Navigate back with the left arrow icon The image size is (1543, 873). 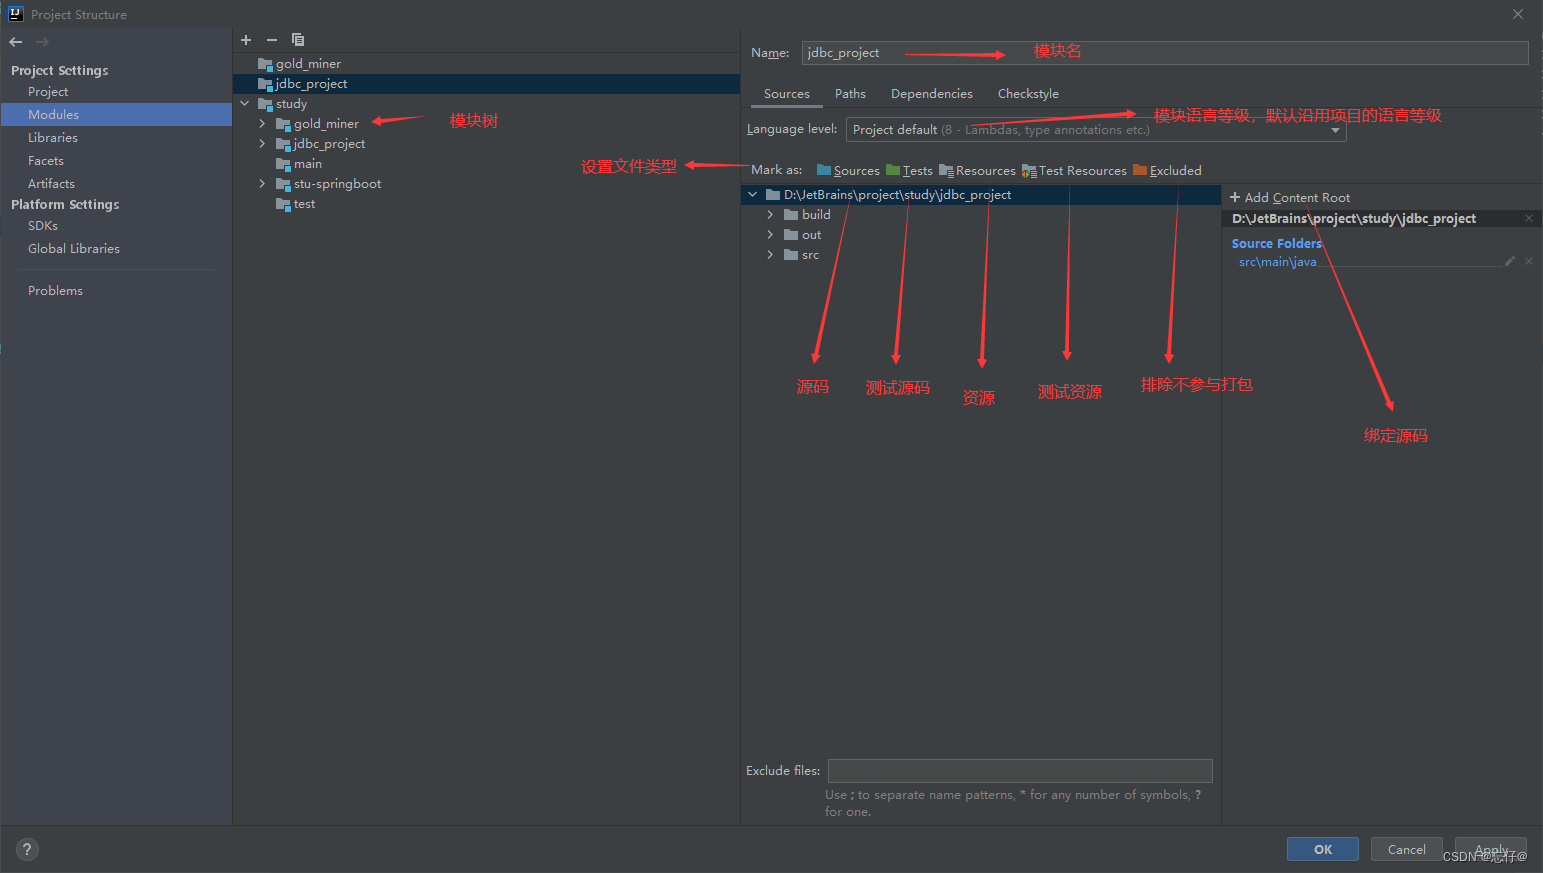point(15,41)
